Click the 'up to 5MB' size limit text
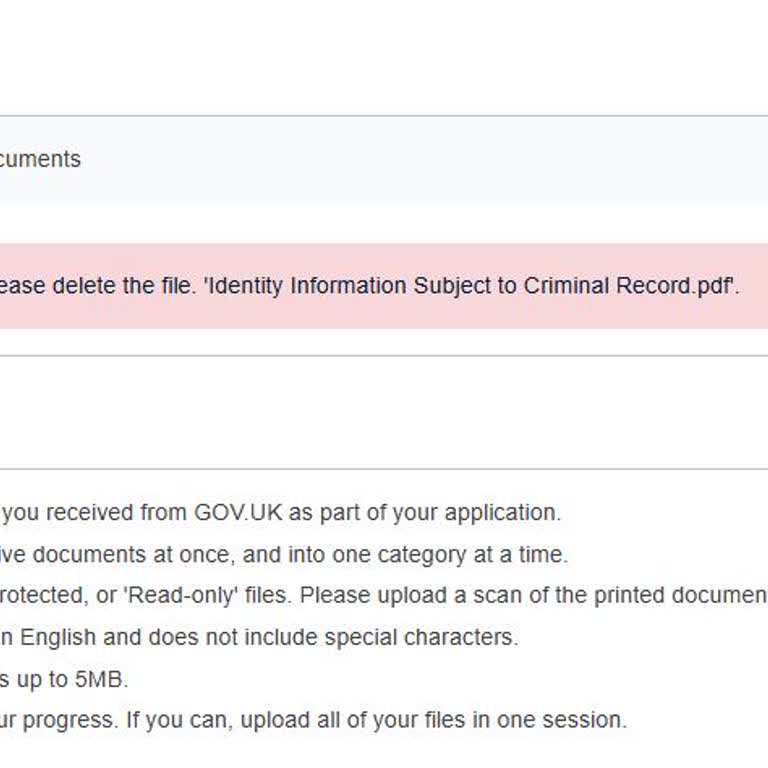The image size is (768, 768). (72, 679)
